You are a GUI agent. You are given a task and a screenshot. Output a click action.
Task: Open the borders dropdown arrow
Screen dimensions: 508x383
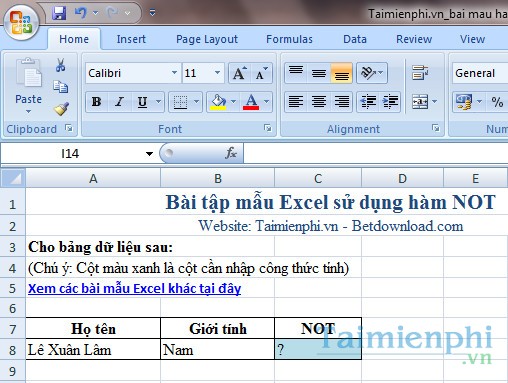(x=196, y=102)
